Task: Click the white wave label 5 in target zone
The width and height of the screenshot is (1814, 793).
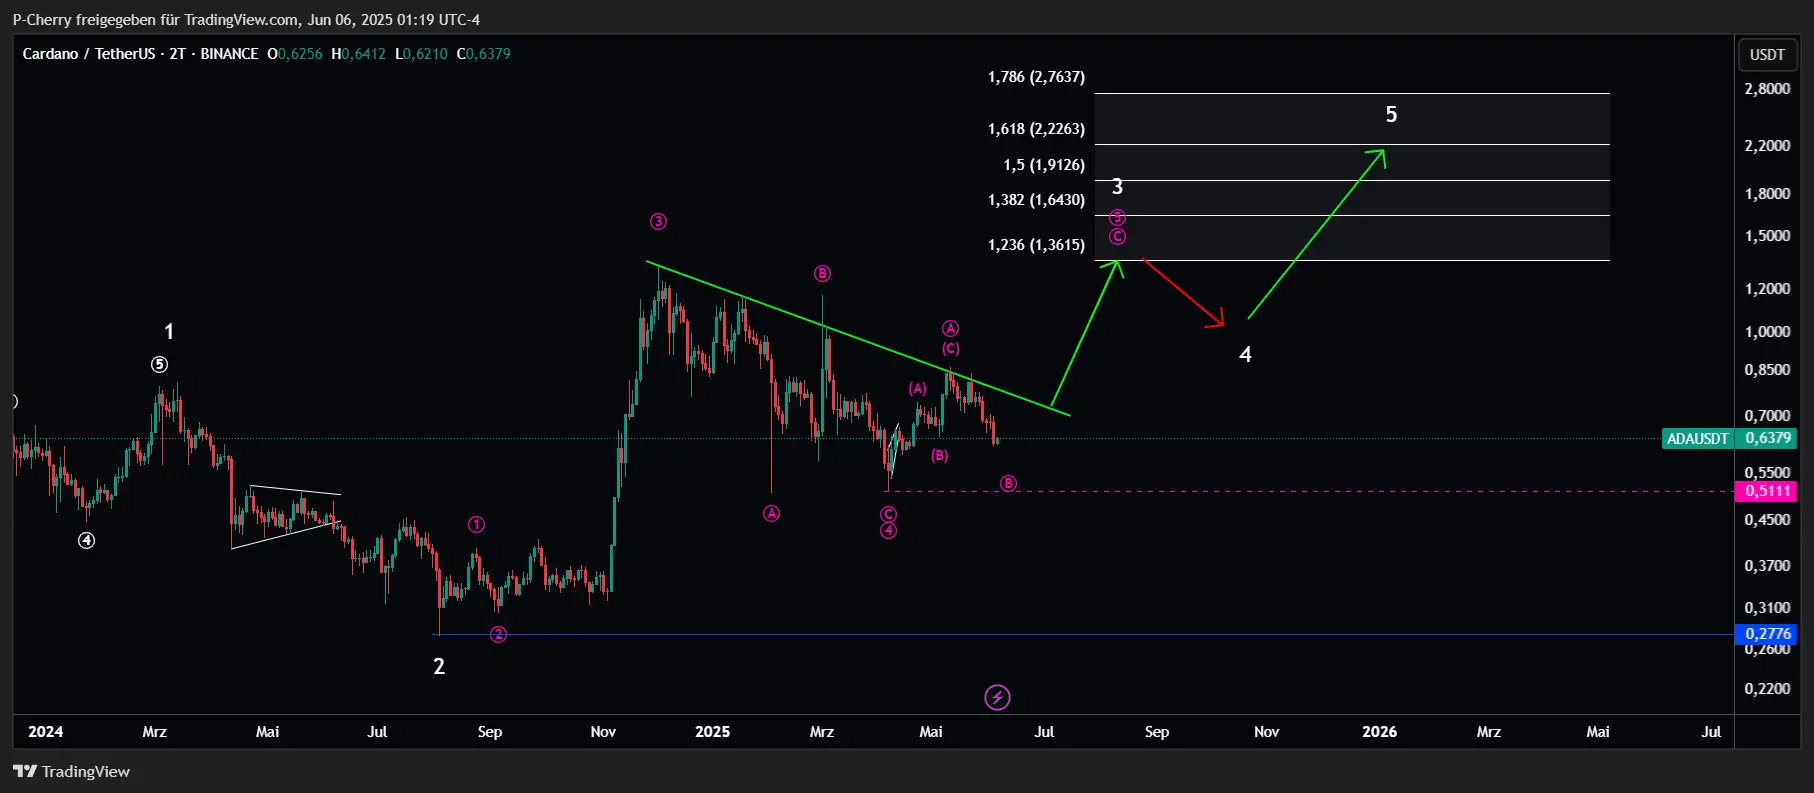Action: coord(1391,115)
